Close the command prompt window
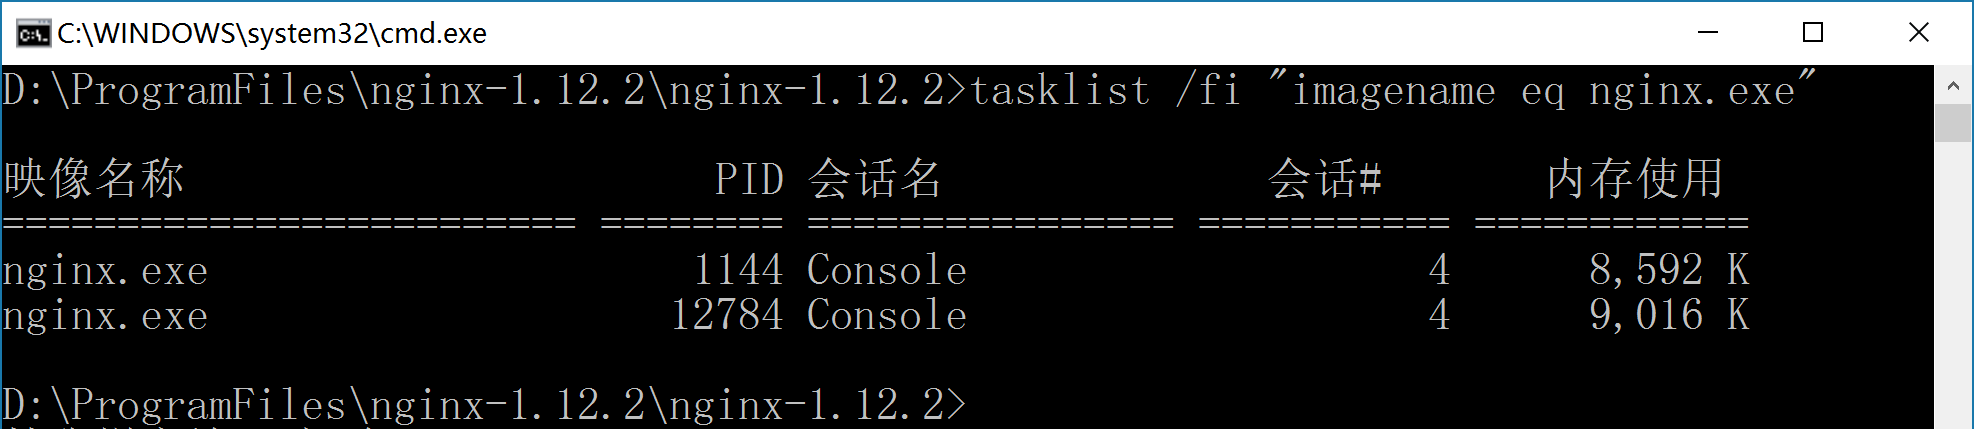1974x429 pixels. (x=1919, y=33)
